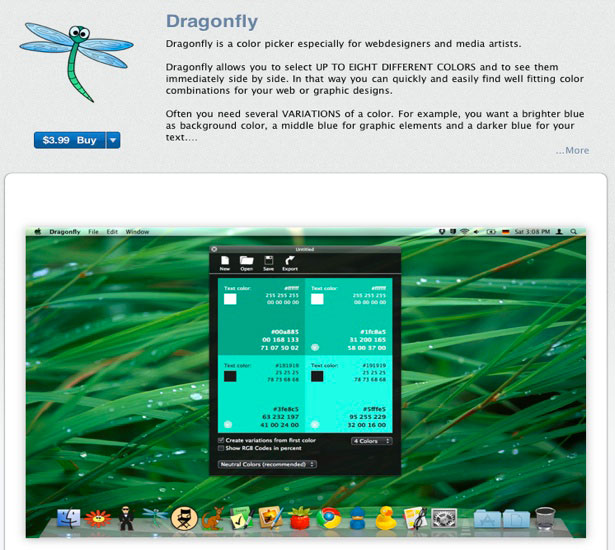The height and width of the screenshot is (550, 615).
Task: Click the kangaroo icon in dock
Action: [x=213, y=519]
